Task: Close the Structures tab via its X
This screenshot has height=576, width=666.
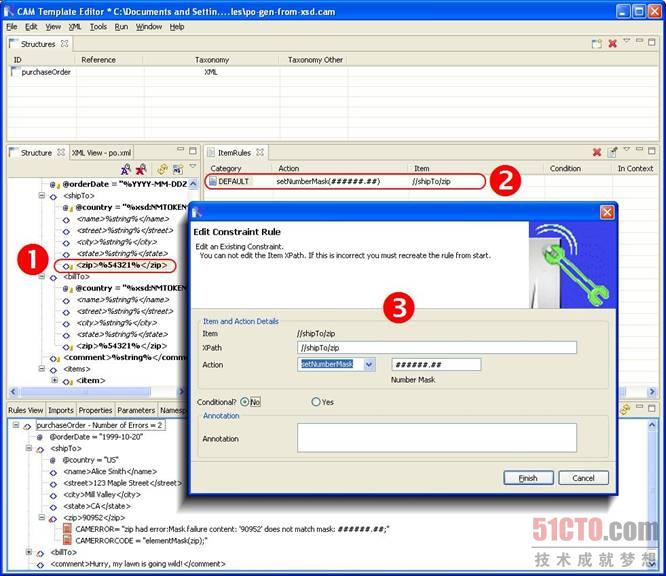Action: (64, 44)
